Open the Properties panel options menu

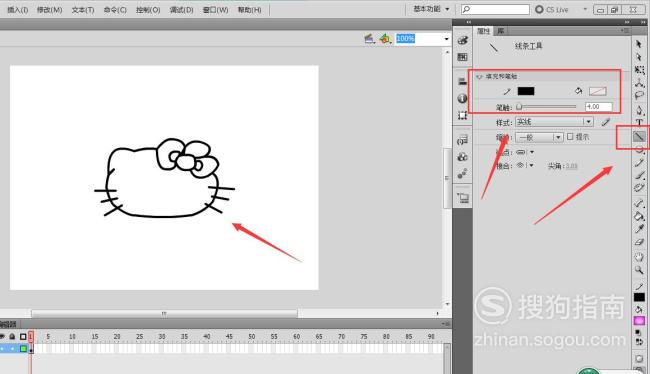pyautogui.click(x=625, y=31)
